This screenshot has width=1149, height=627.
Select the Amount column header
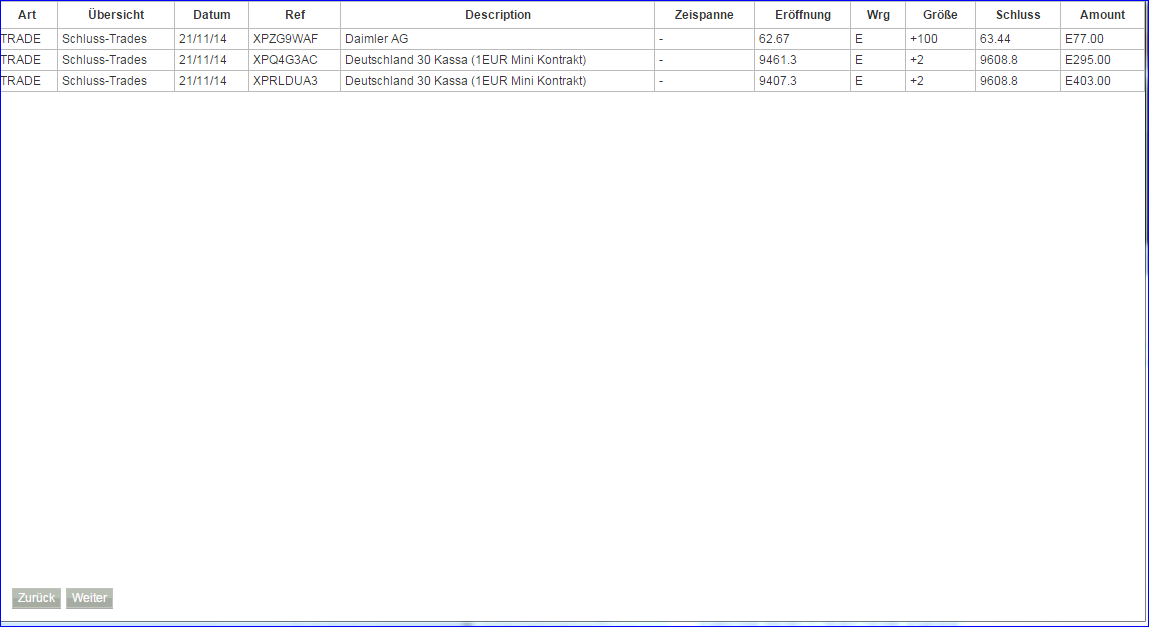pos(1102,15)
